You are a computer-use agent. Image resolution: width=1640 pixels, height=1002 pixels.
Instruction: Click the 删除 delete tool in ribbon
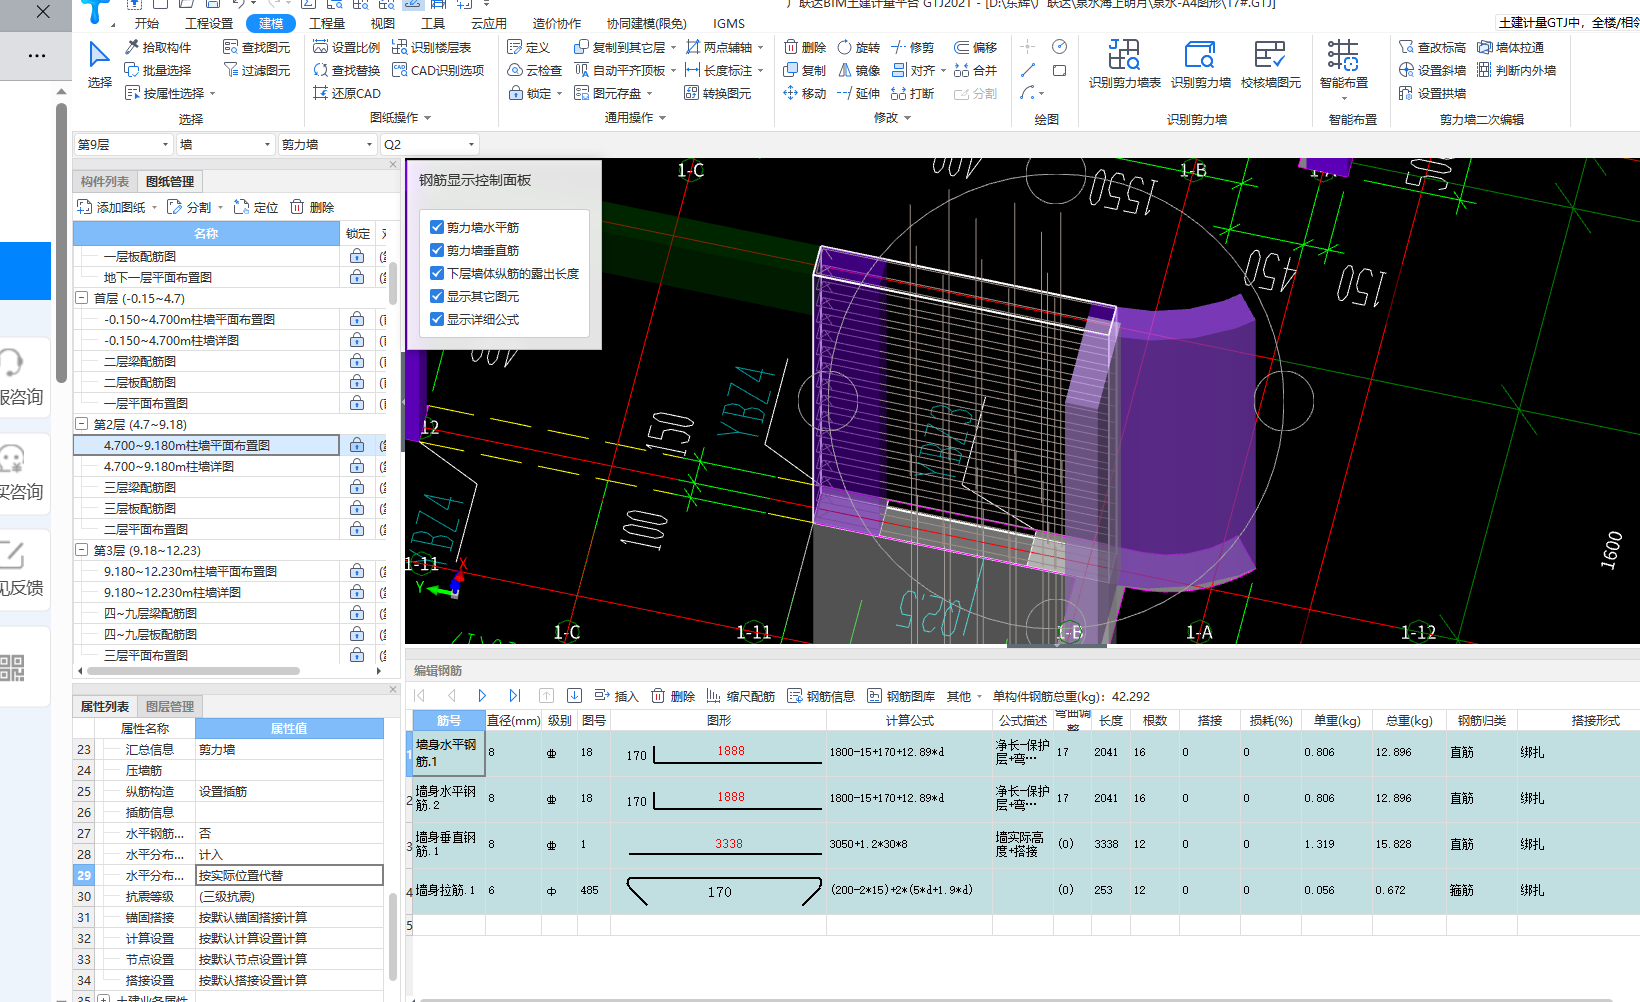pos(804,47)
